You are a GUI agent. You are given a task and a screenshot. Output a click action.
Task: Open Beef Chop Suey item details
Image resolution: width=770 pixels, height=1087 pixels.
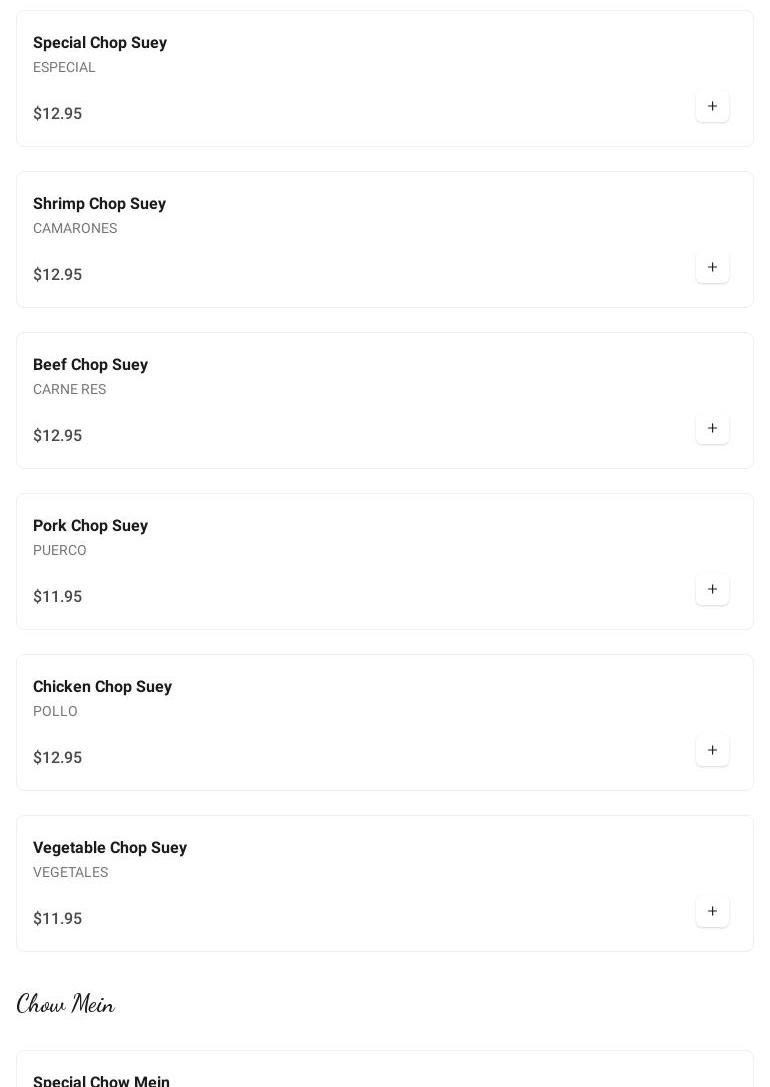point(90,365)
